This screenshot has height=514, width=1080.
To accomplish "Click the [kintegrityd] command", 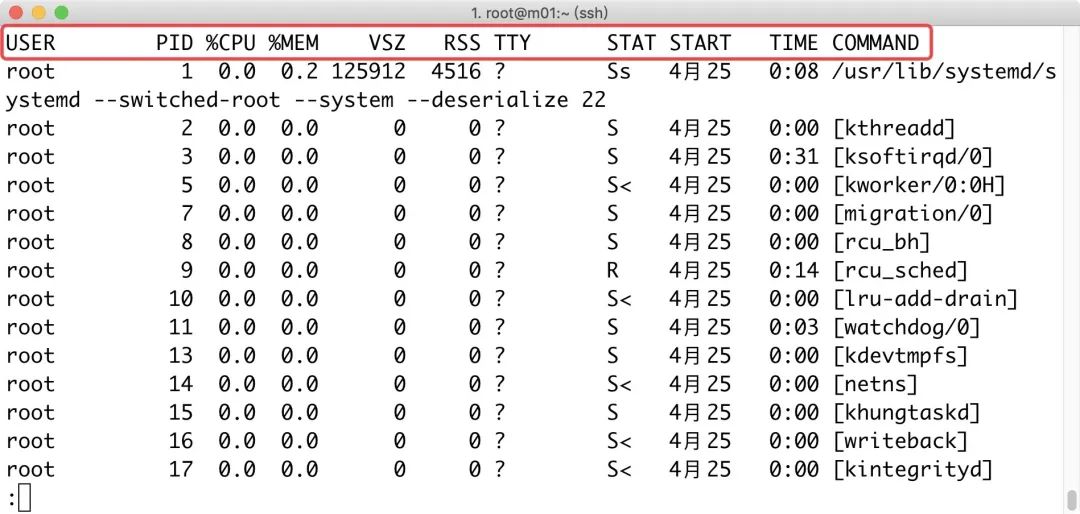I will click(913, 469).
